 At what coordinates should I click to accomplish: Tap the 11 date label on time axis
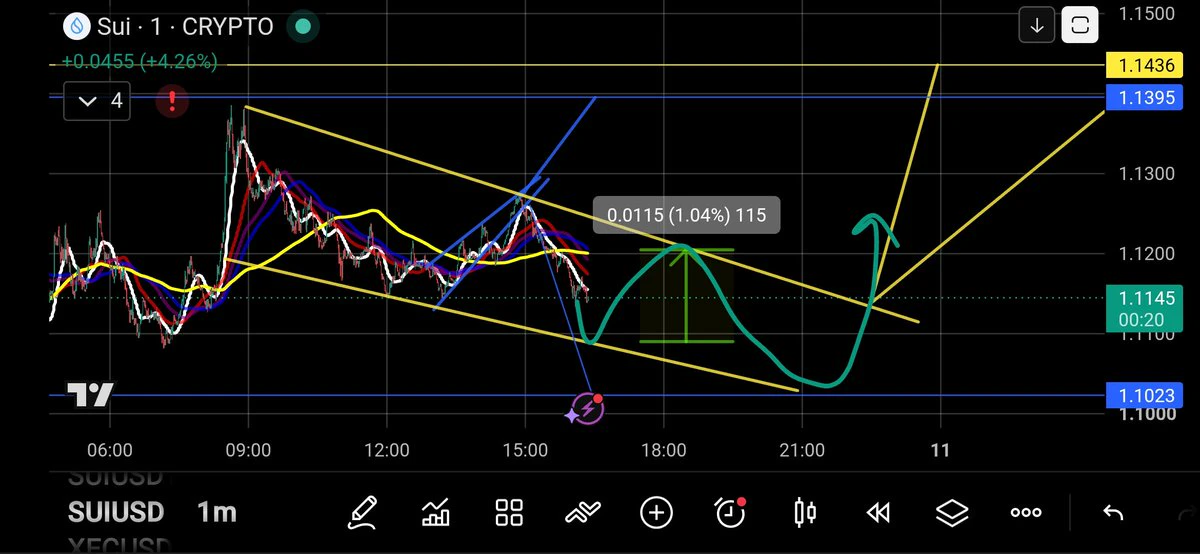pos(940,450)
